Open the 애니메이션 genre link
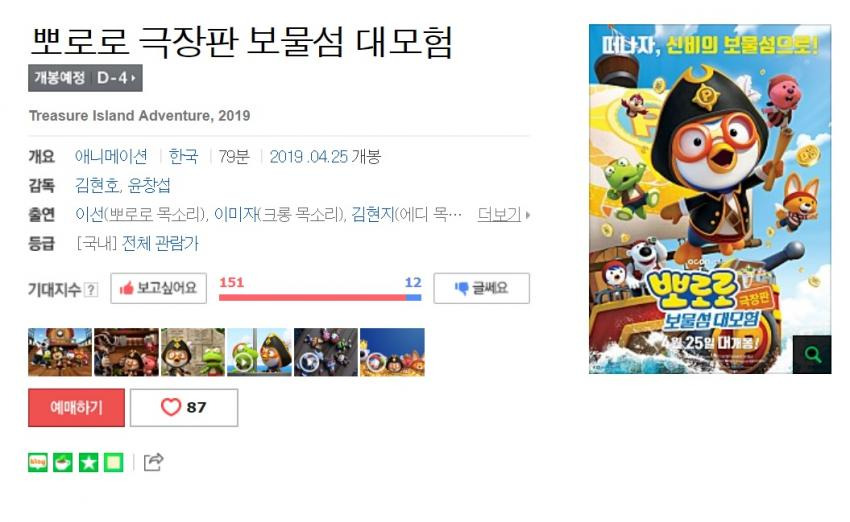850x522 pixels. pos(111,157)
